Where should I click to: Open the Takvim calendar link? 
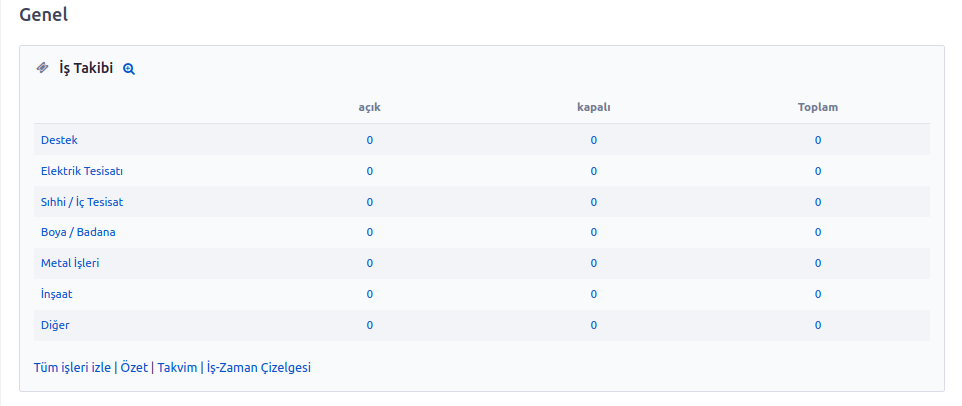(x=177, y=368)
